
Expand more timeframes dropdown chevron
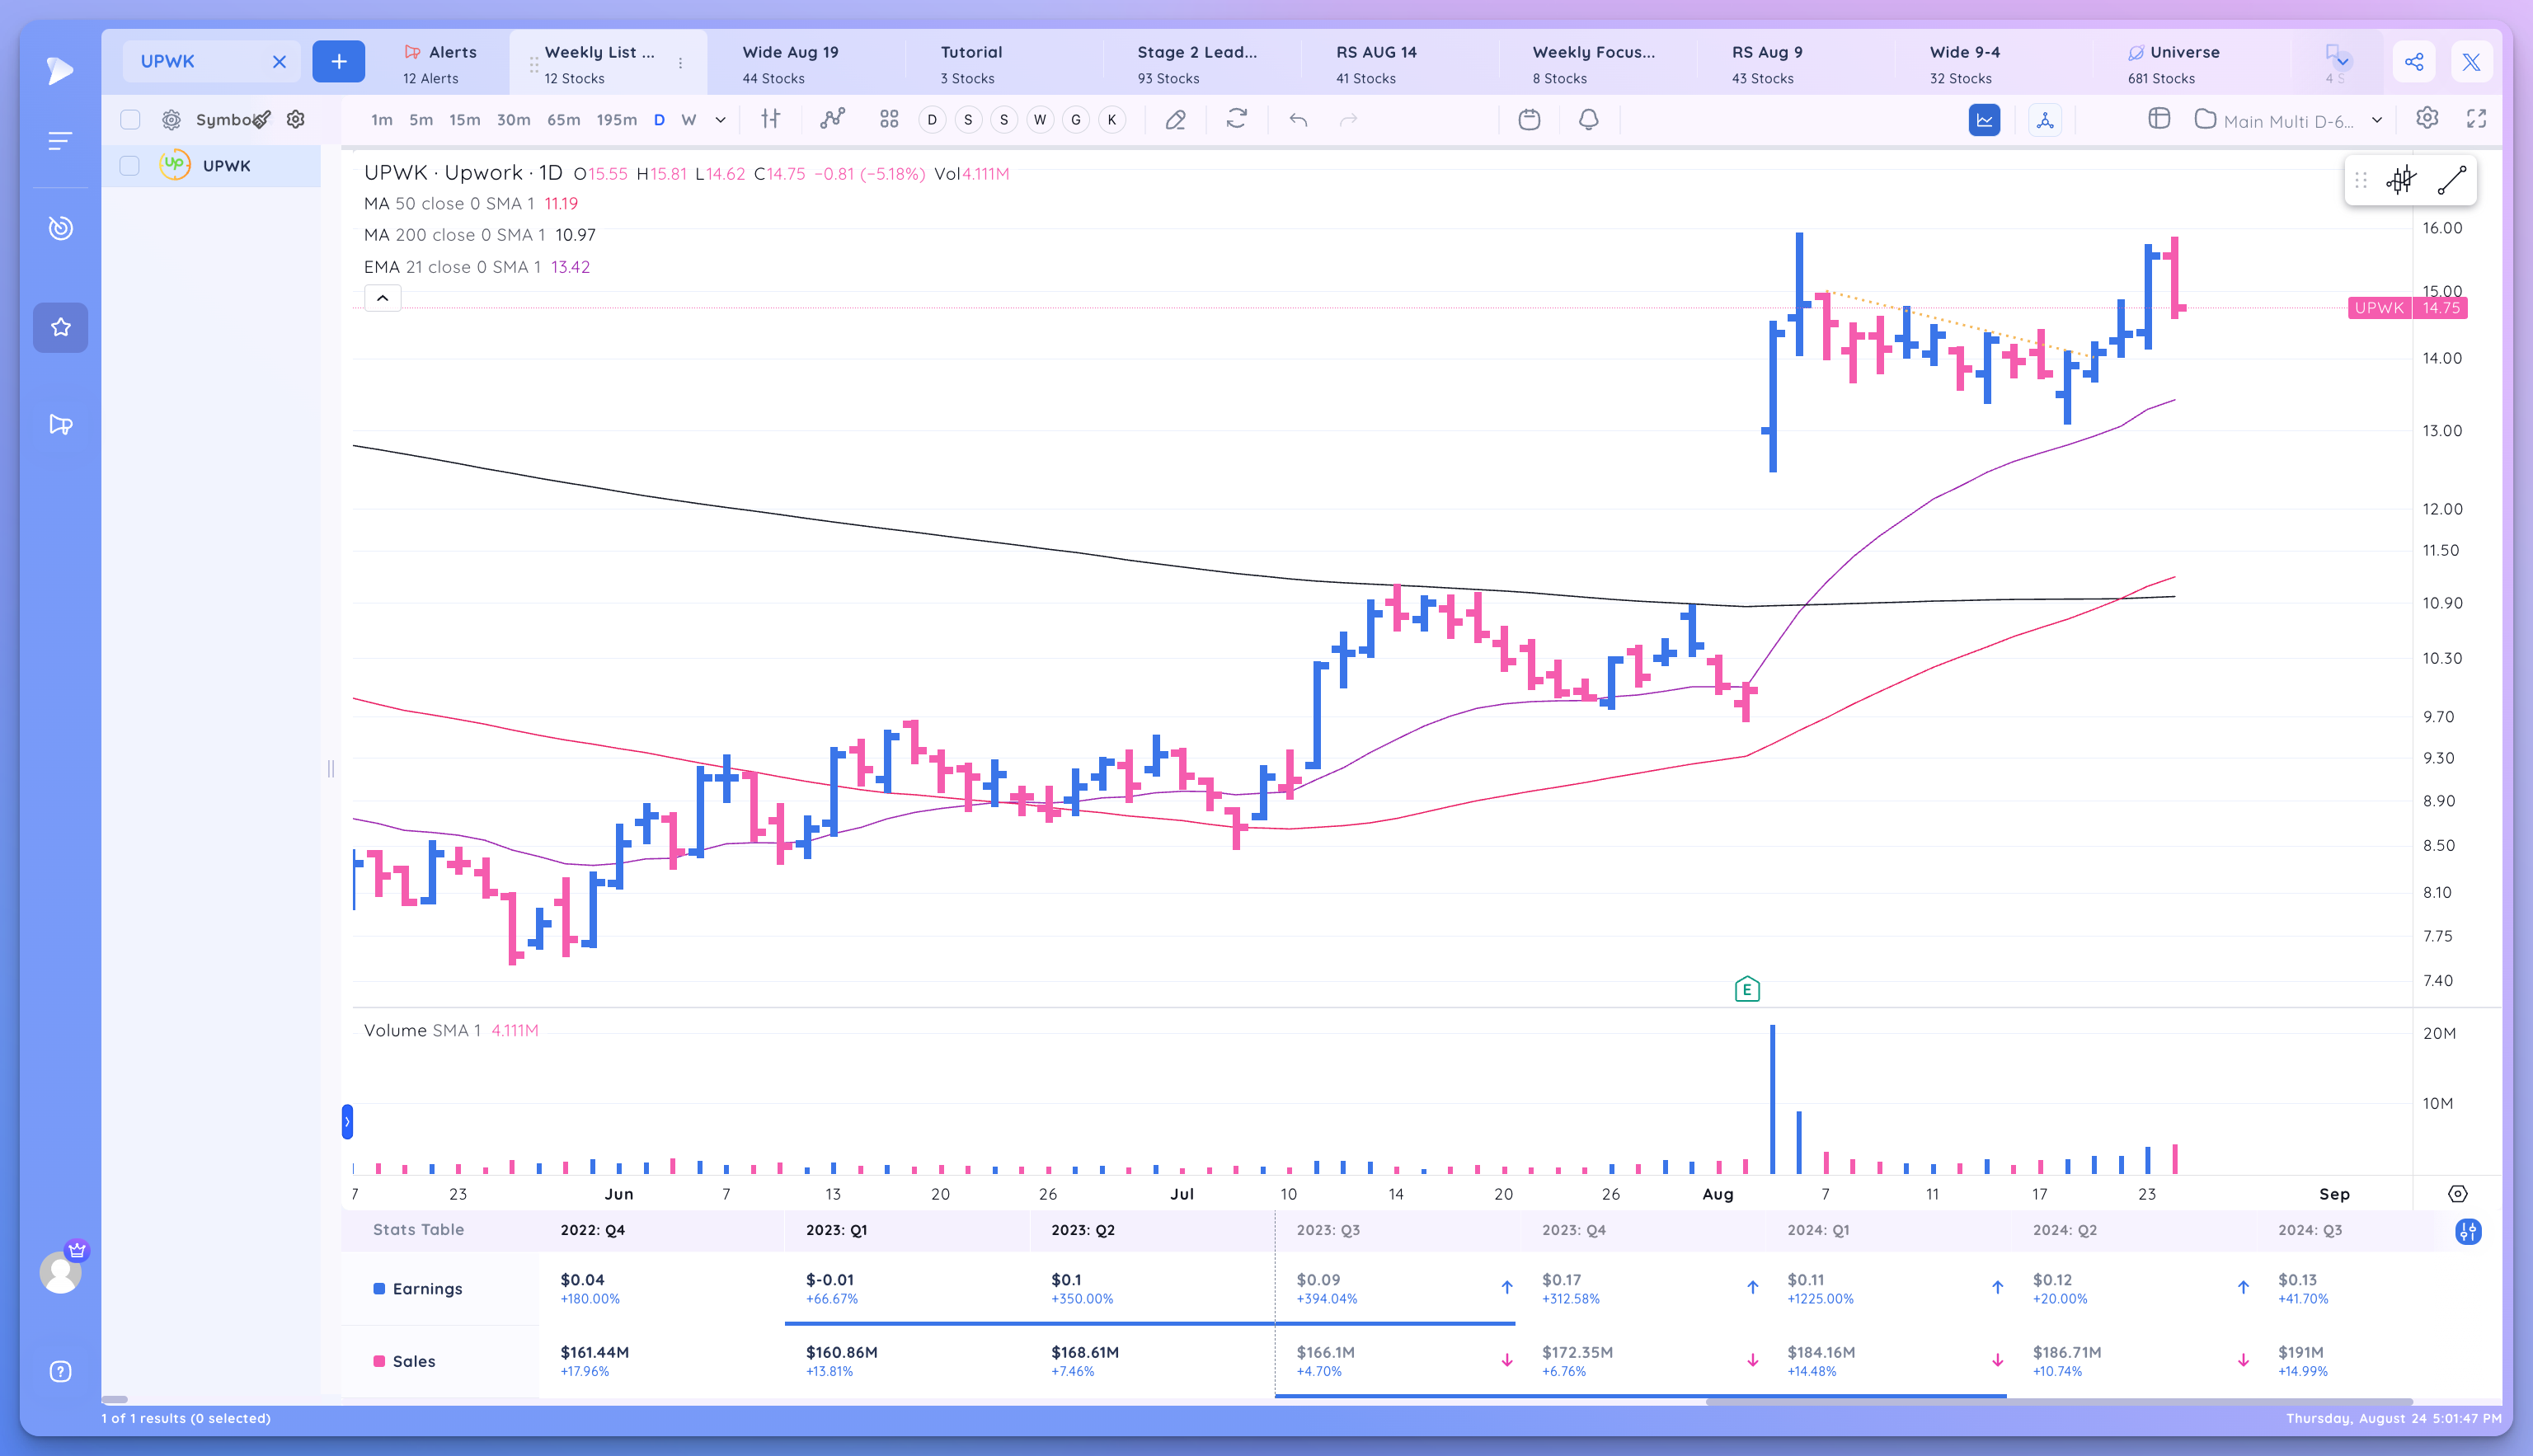click(x=720, y=120)
